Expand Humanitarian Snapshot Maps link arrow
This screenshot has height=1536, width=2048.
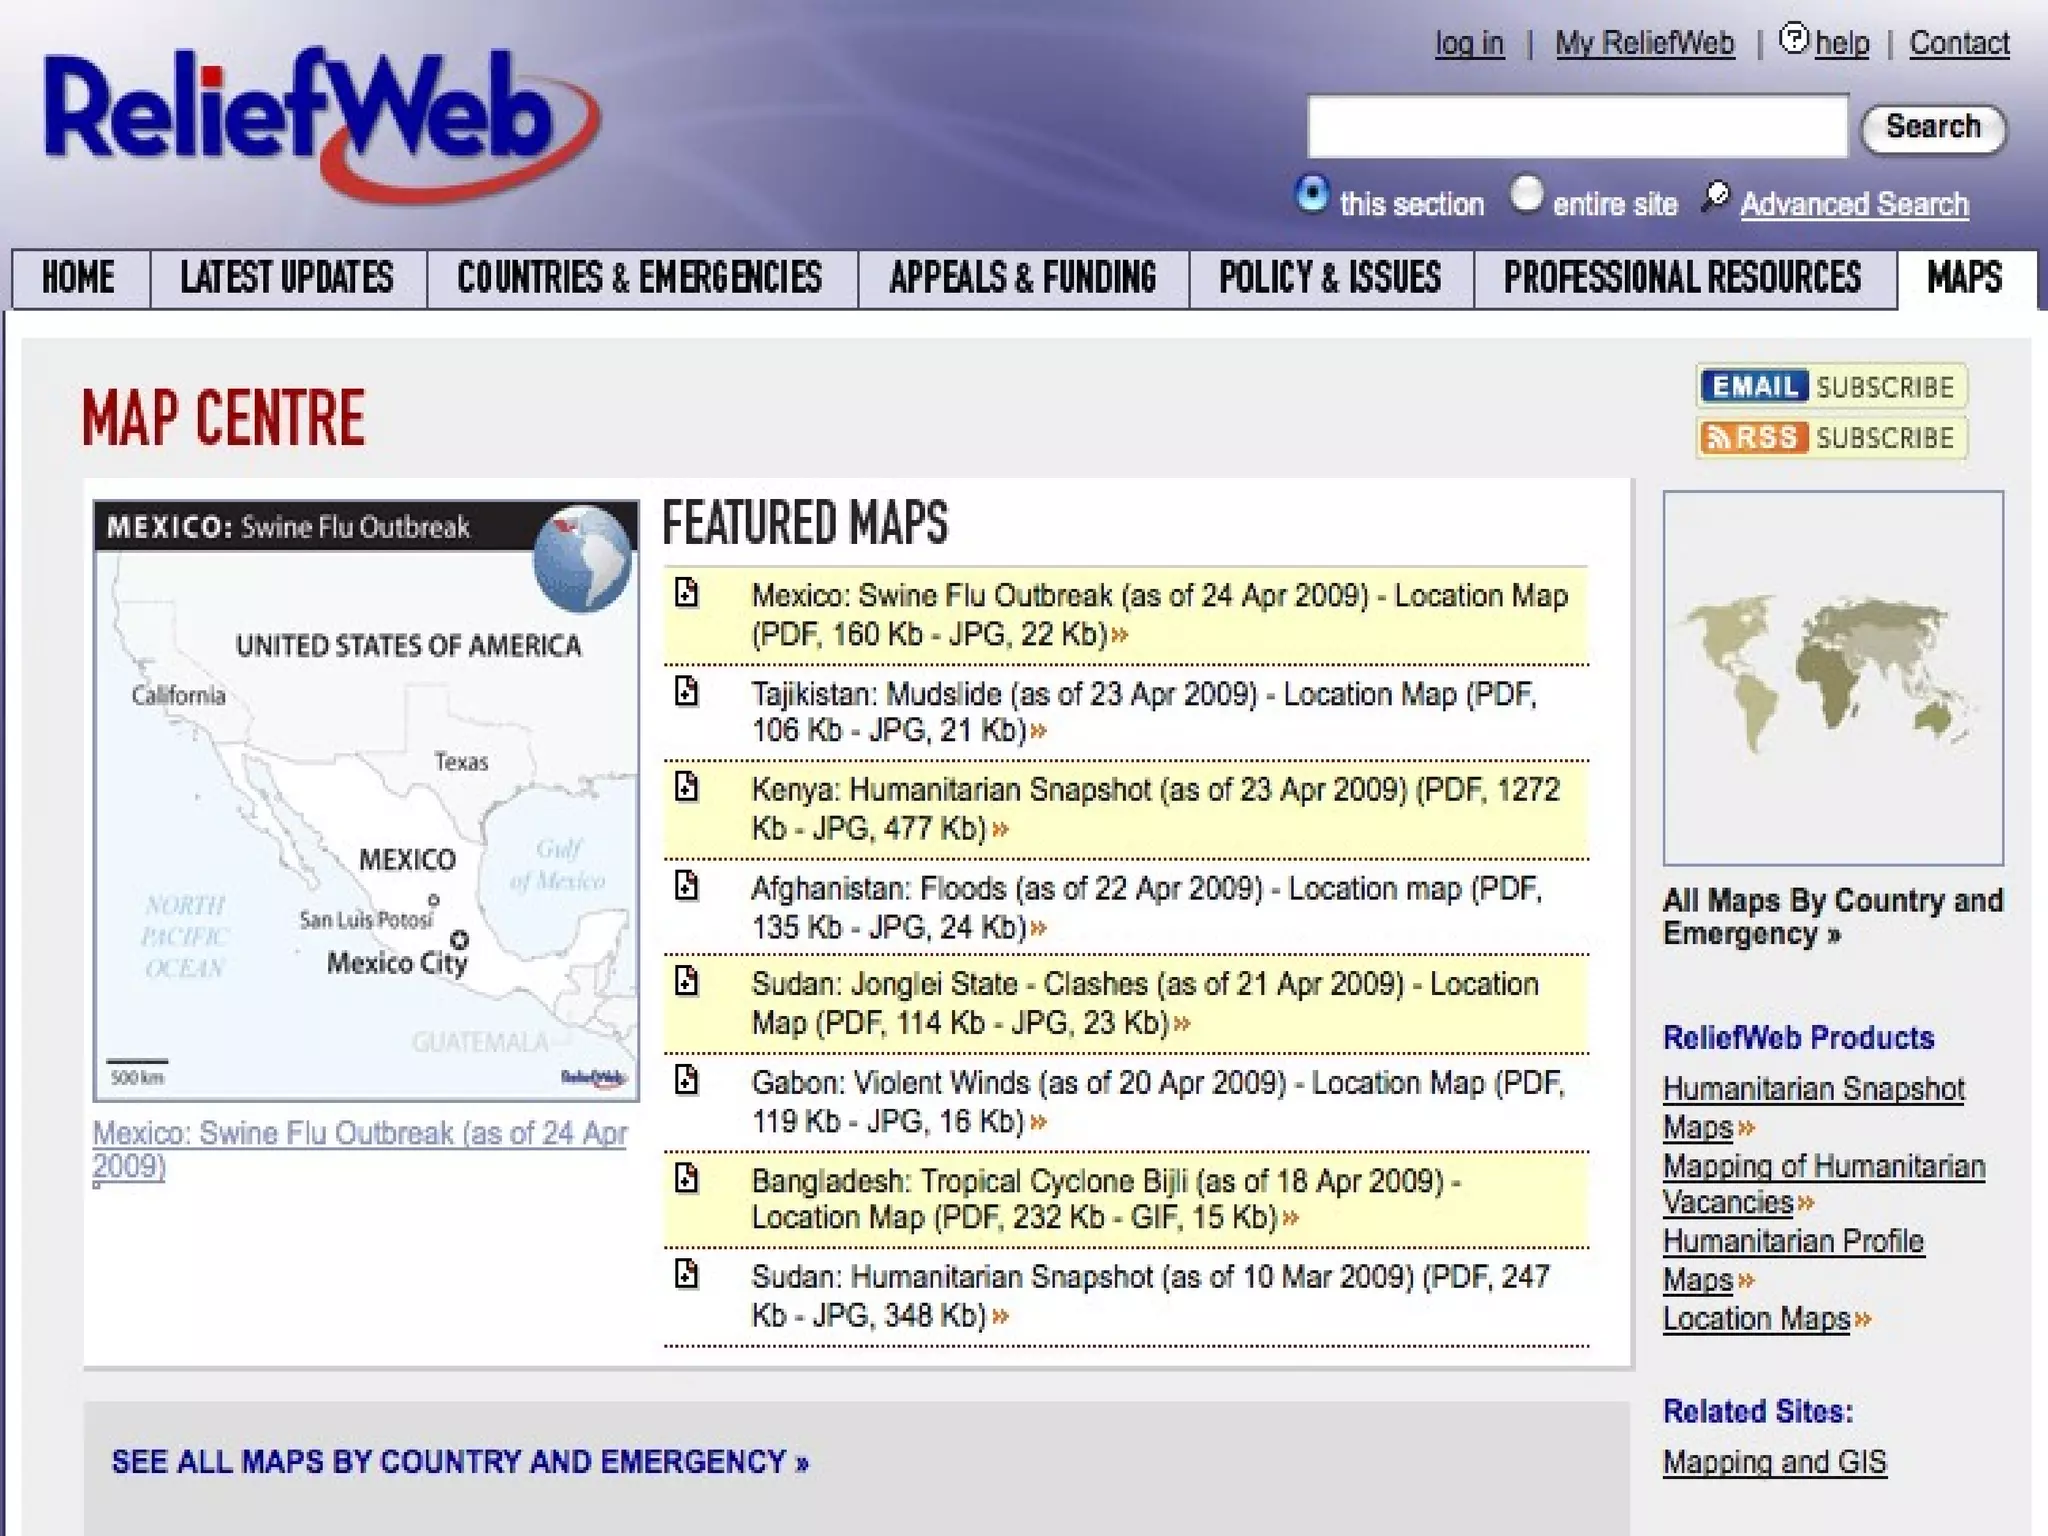click(x=1746, y=1128)
